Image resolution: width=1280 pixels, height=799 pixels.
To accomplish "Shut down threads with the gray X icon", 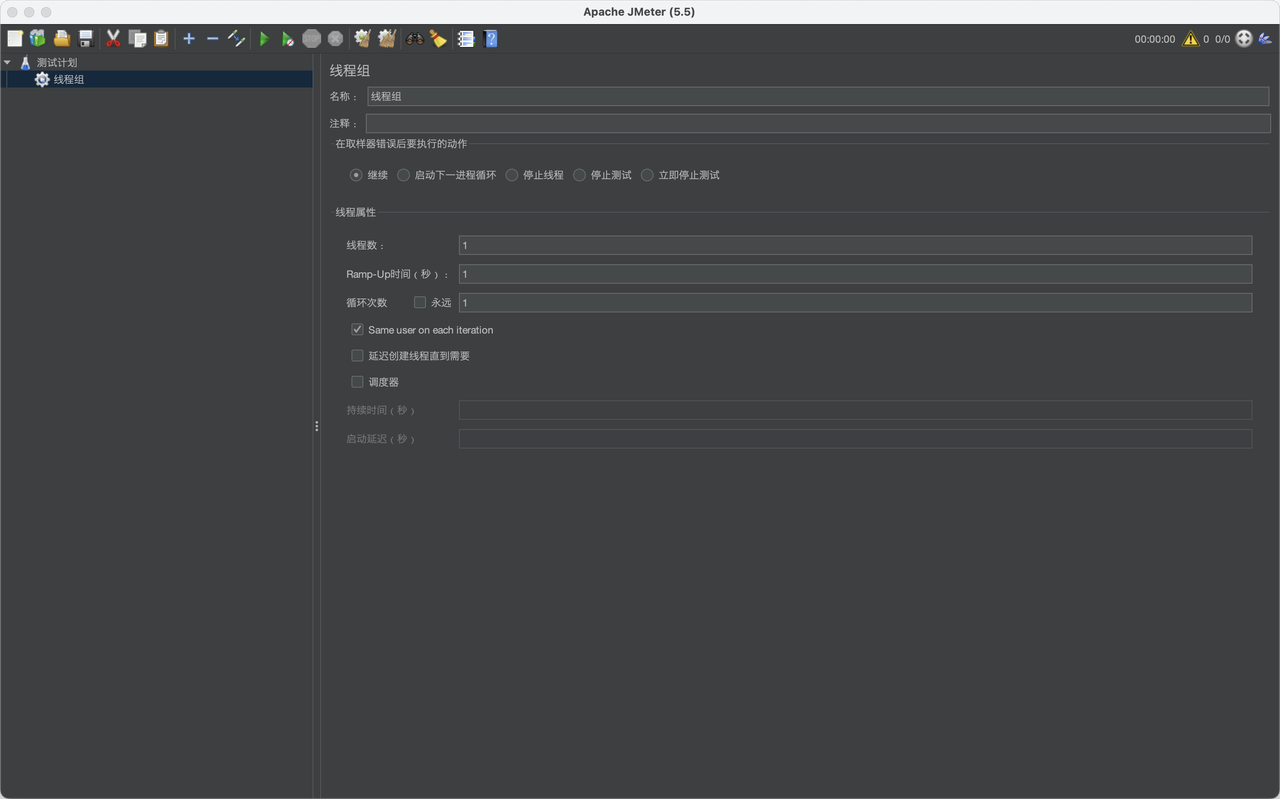I will click(336, 39).
